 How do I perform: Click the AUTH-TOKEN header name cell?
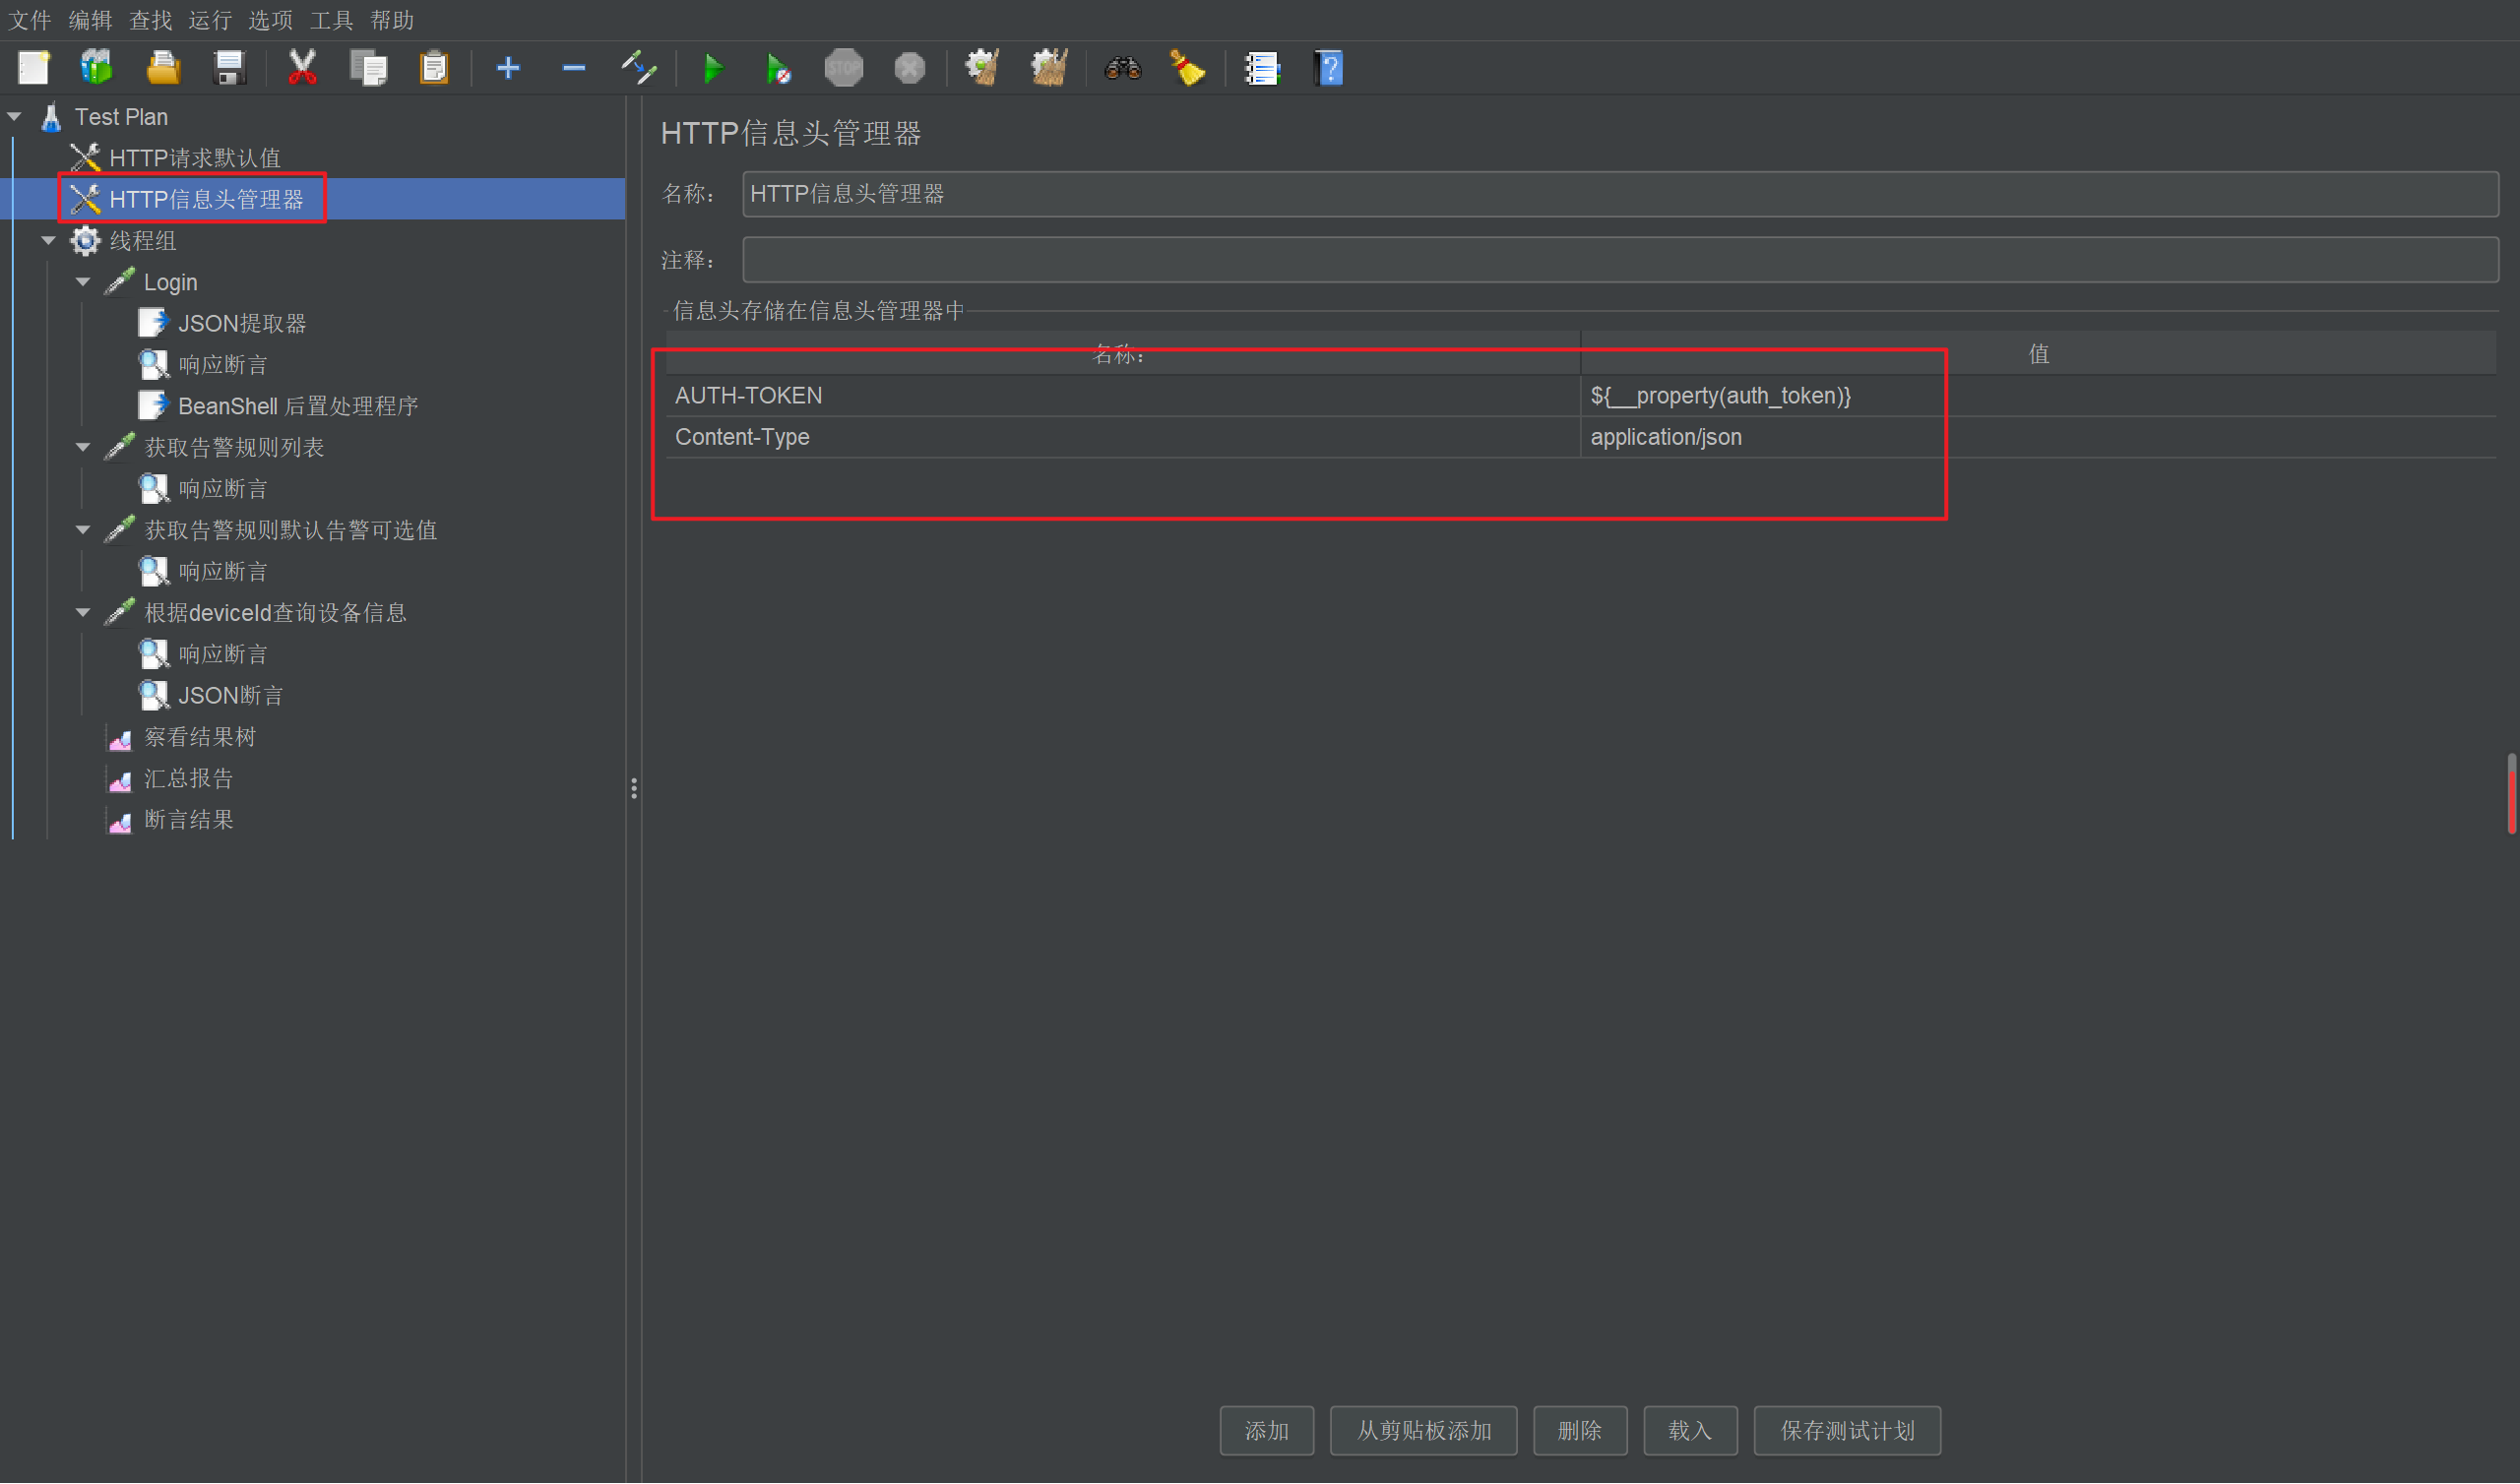click(x=1123, y=396)
